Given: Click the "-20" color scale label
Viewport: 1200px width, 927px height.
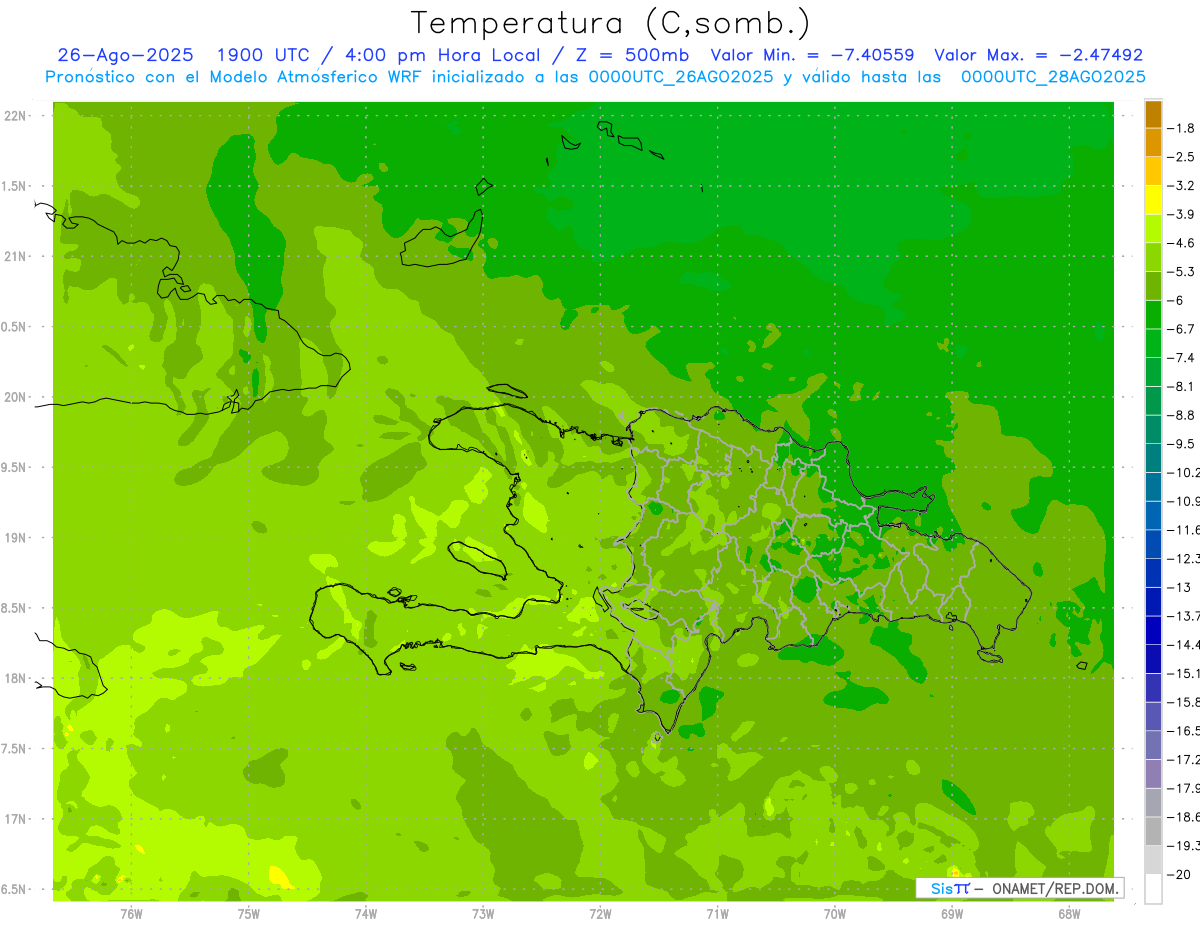Looking at the screenshot, I should tap(1178, 875).
